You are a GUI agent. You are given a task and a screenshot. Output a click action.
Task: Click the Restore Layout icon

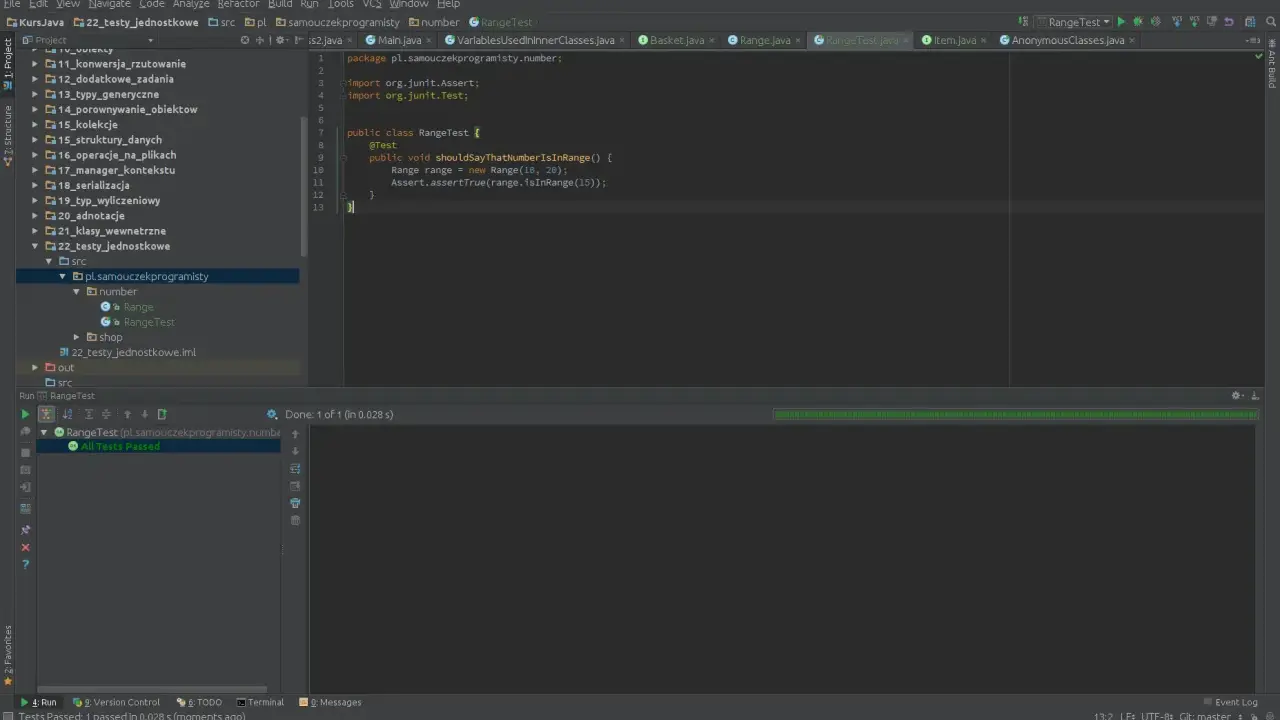pos(25,509)
